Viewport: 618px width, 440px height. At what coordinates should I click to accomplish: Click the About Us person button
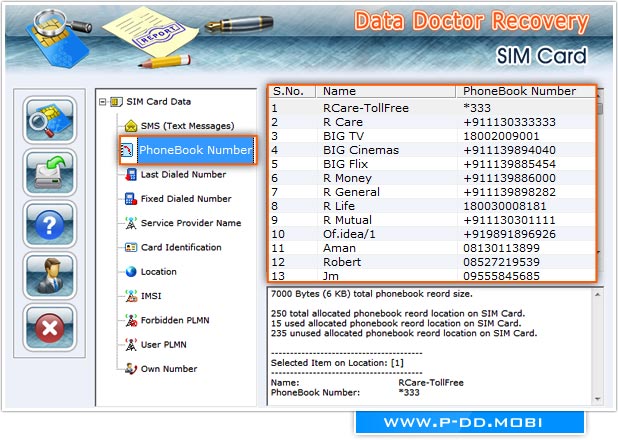50,276
